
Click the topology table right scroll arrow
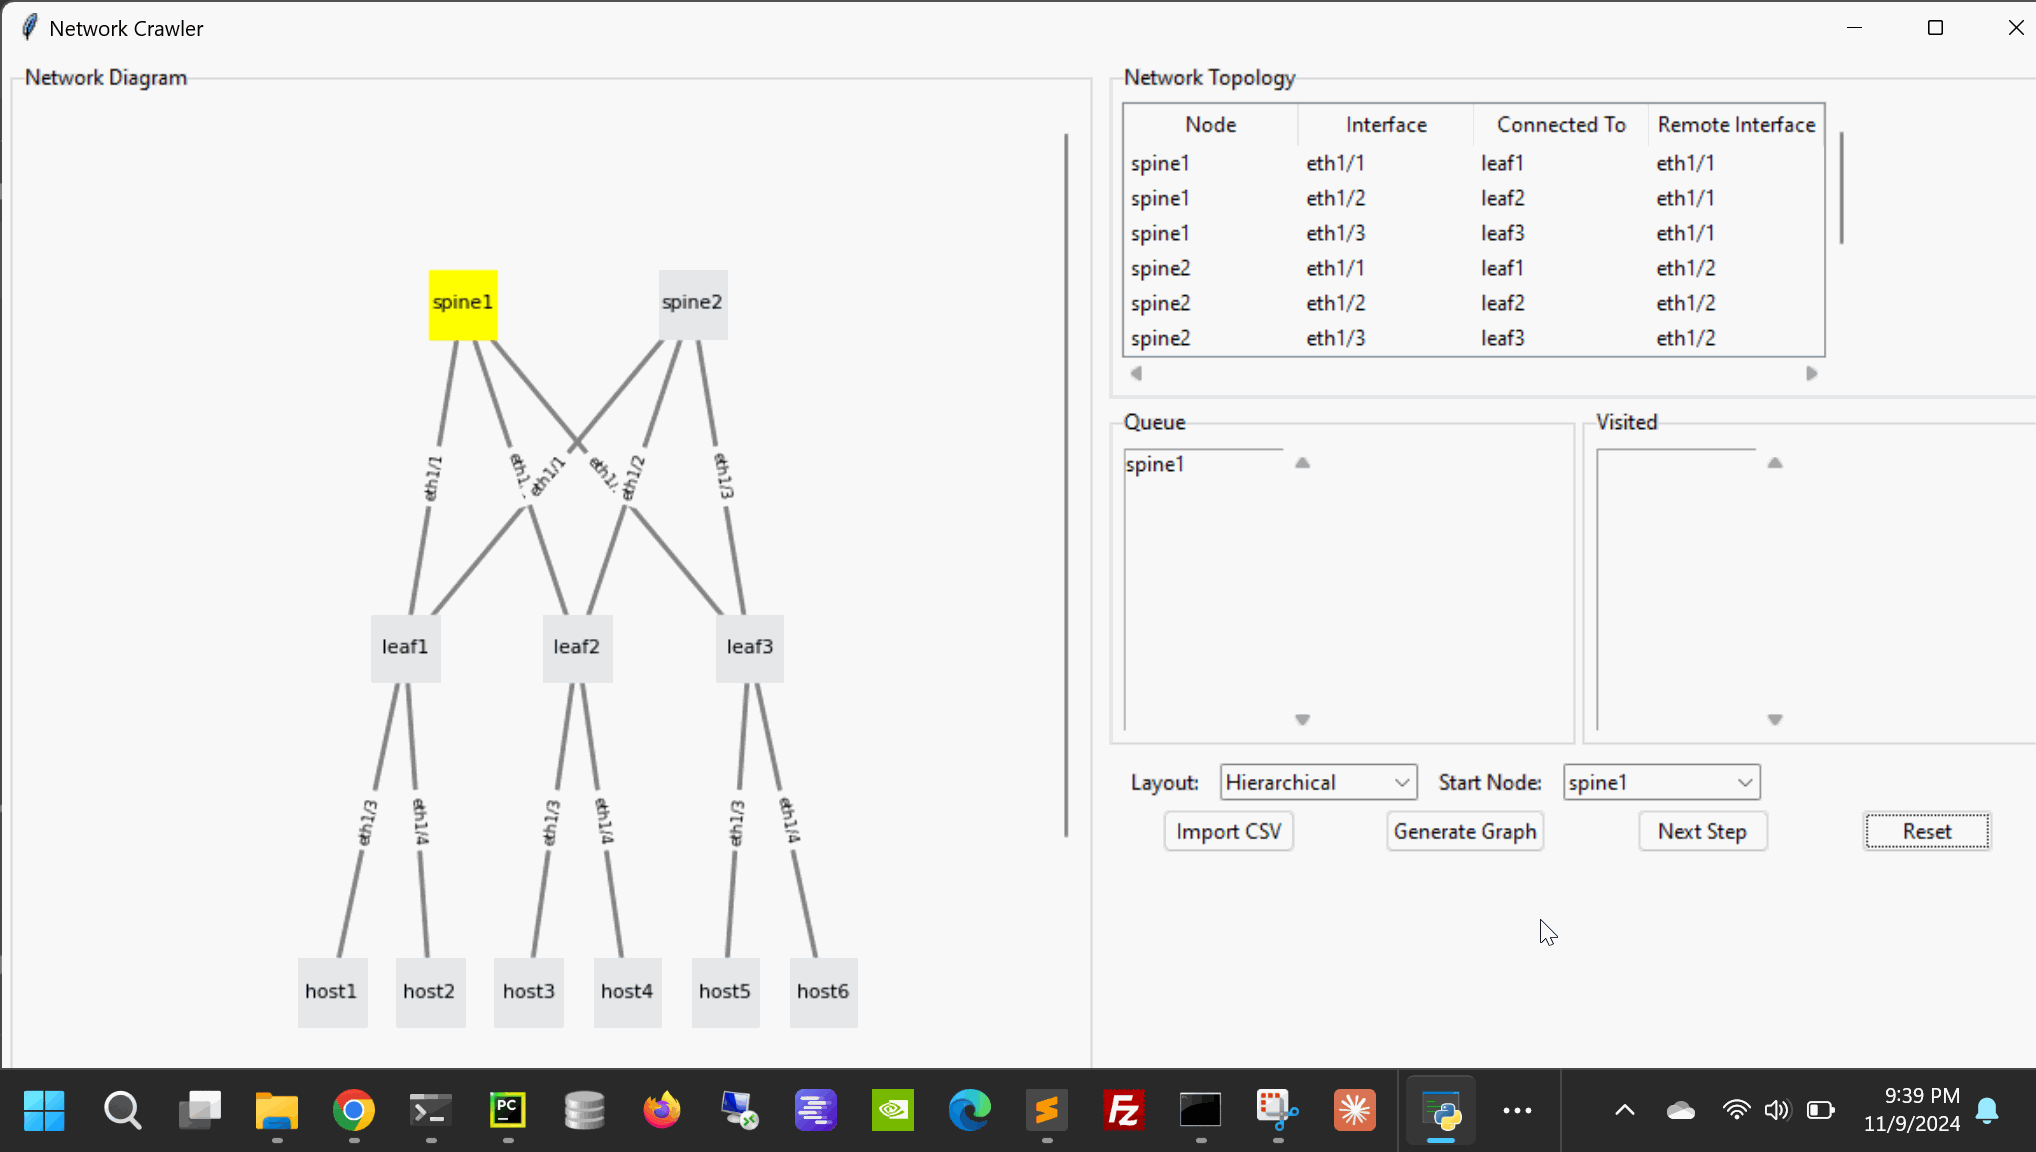click(1812, 373)
